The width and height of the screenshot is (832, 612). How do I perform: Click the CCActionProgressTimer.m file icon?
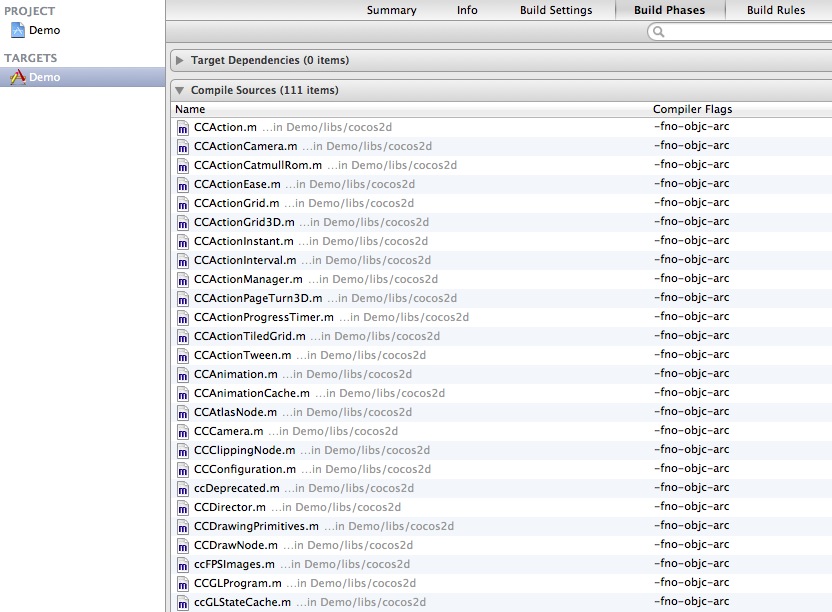tap(183, 318)
